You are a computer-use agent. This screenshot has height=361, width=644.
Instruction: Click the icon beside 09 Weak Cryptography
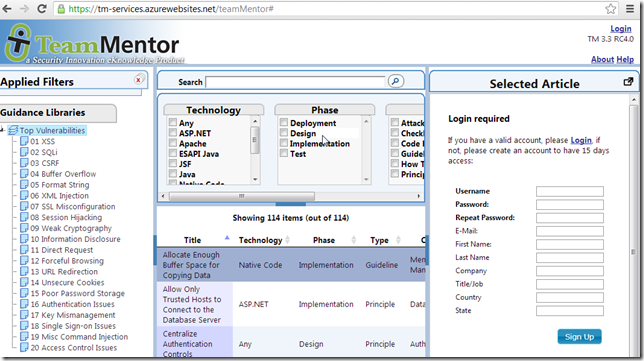click(x=24, y=228)
